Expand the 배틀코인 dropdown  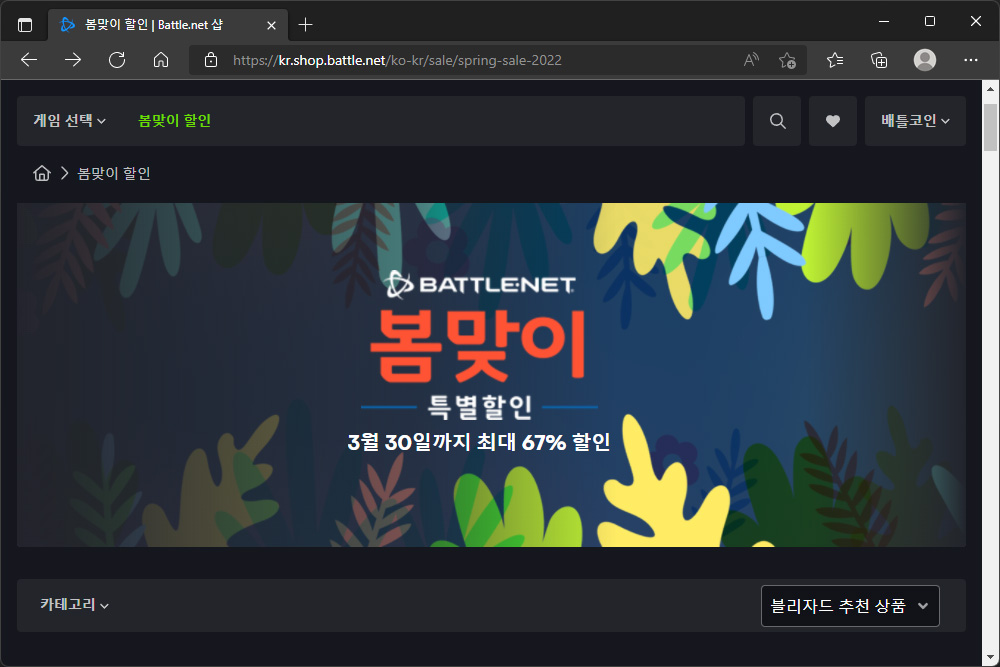[x=915, y=121]
